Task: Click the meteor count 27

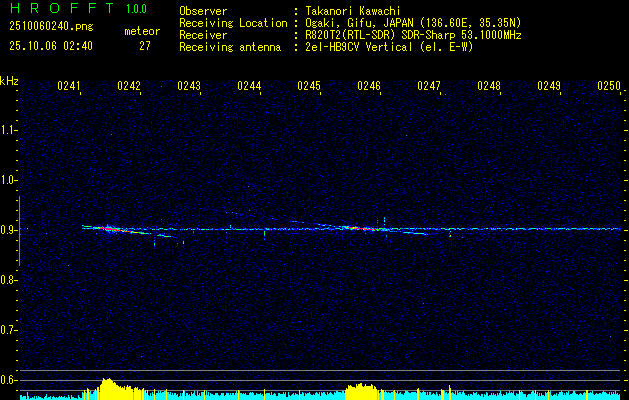Action: [144, 46]
